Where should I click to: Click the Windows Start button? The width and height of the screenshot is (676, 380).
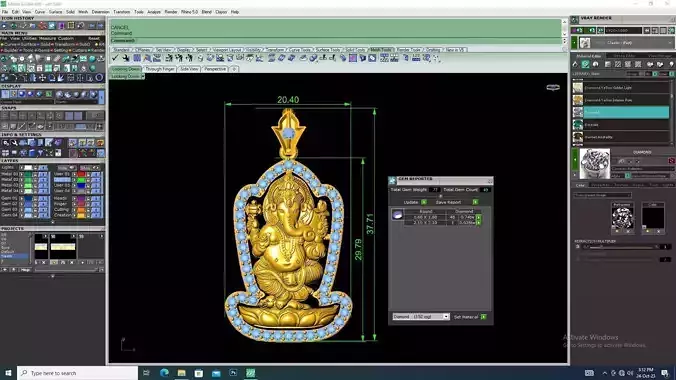(x=8, y=373)
